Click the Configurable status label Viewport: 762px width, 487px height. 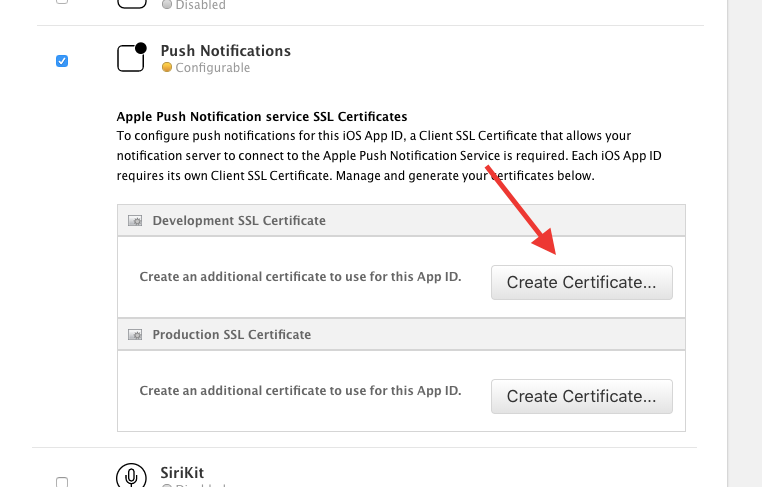point(213,68)
